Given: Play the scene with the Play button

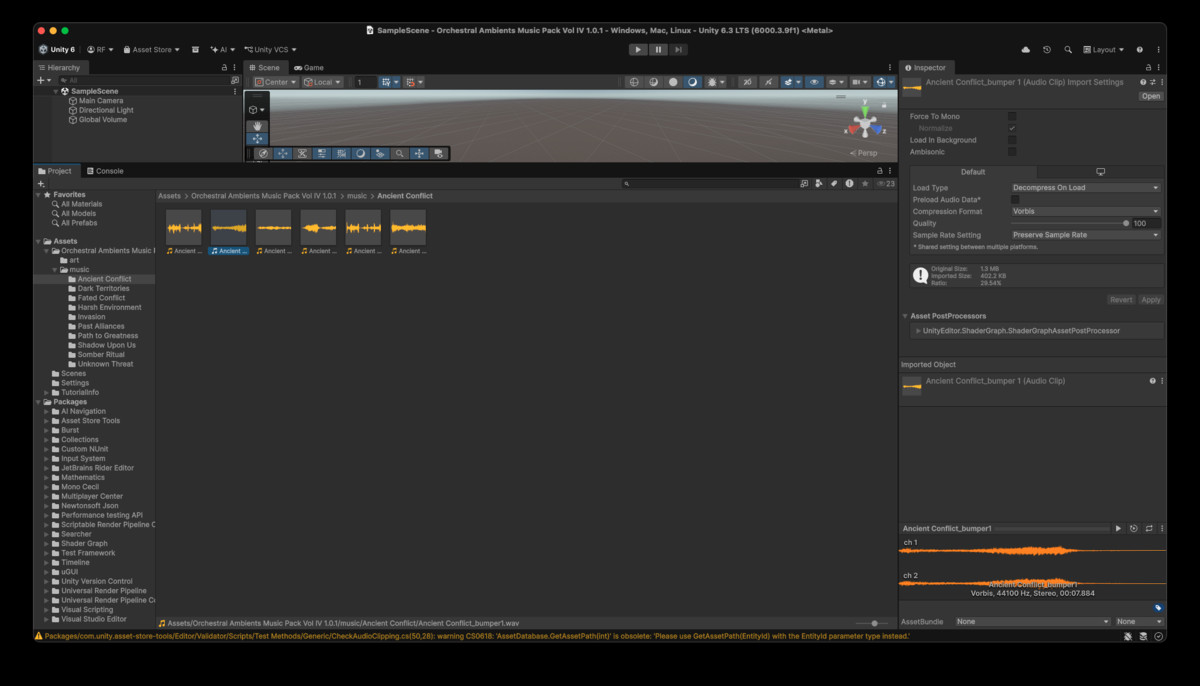Looking at the screenshot, I should tap(638, 49).
